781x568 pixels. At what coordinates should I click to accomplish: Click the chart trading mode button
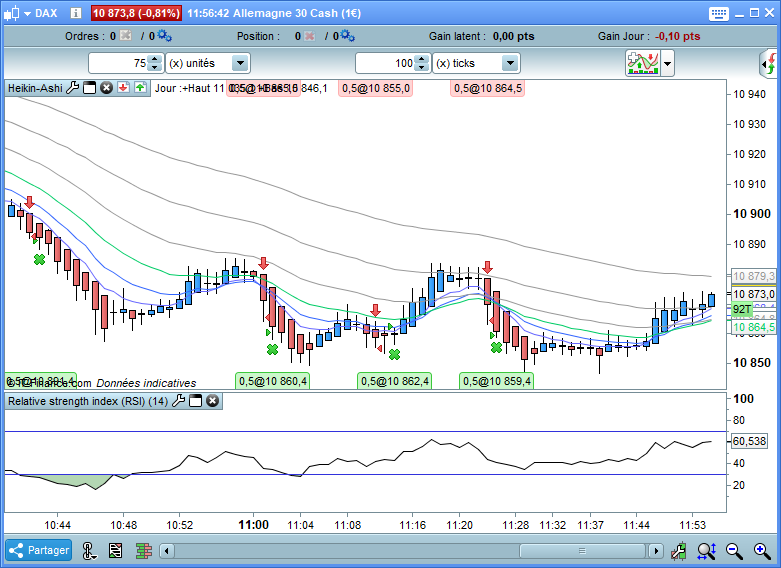point(643,63)
